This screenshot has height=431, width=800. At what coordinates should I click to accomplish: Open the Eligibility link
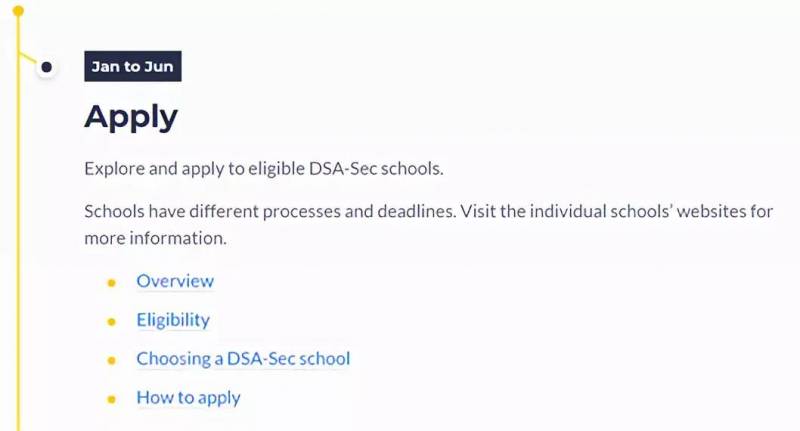[173, 320]
